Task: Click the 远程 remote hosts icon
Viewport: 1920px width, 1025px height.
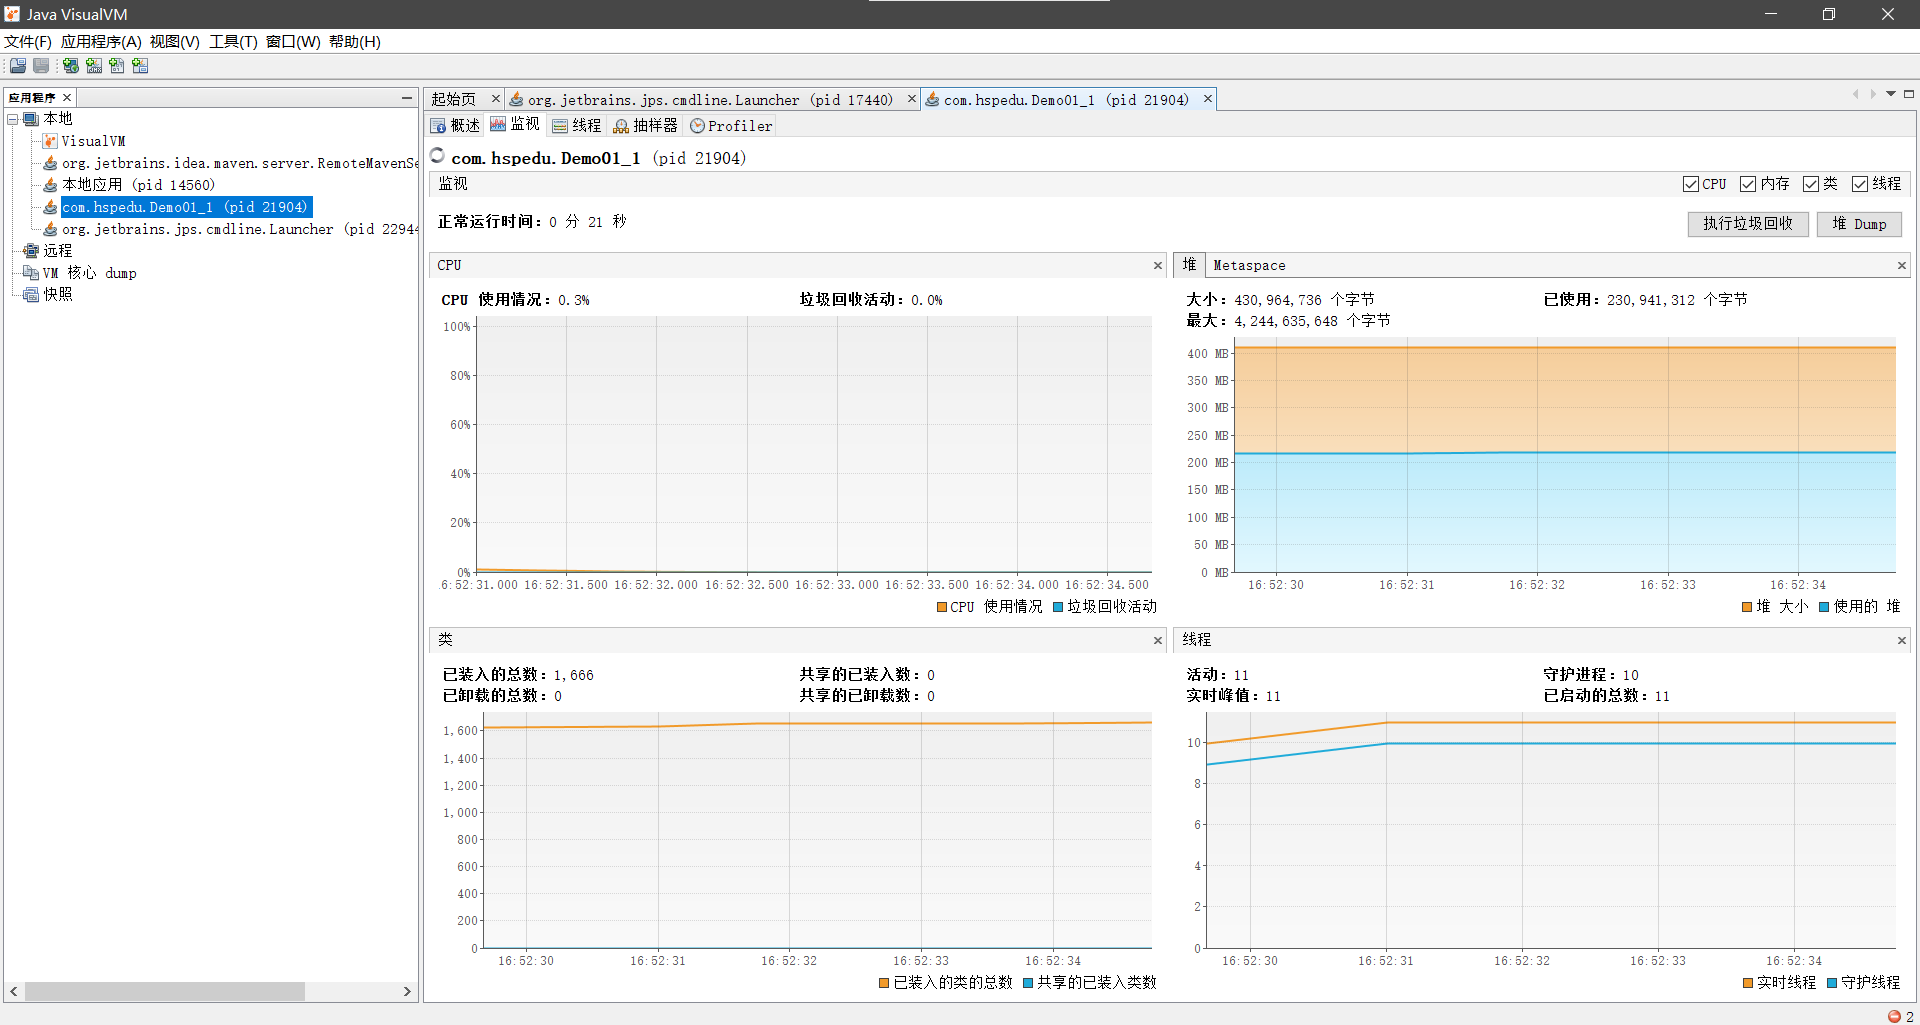Action: click(x=31, y=251)
